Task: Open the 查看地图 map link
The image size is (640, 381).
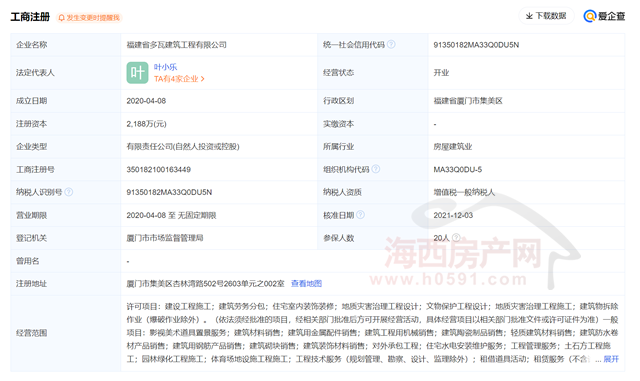Action: point(306,283)
